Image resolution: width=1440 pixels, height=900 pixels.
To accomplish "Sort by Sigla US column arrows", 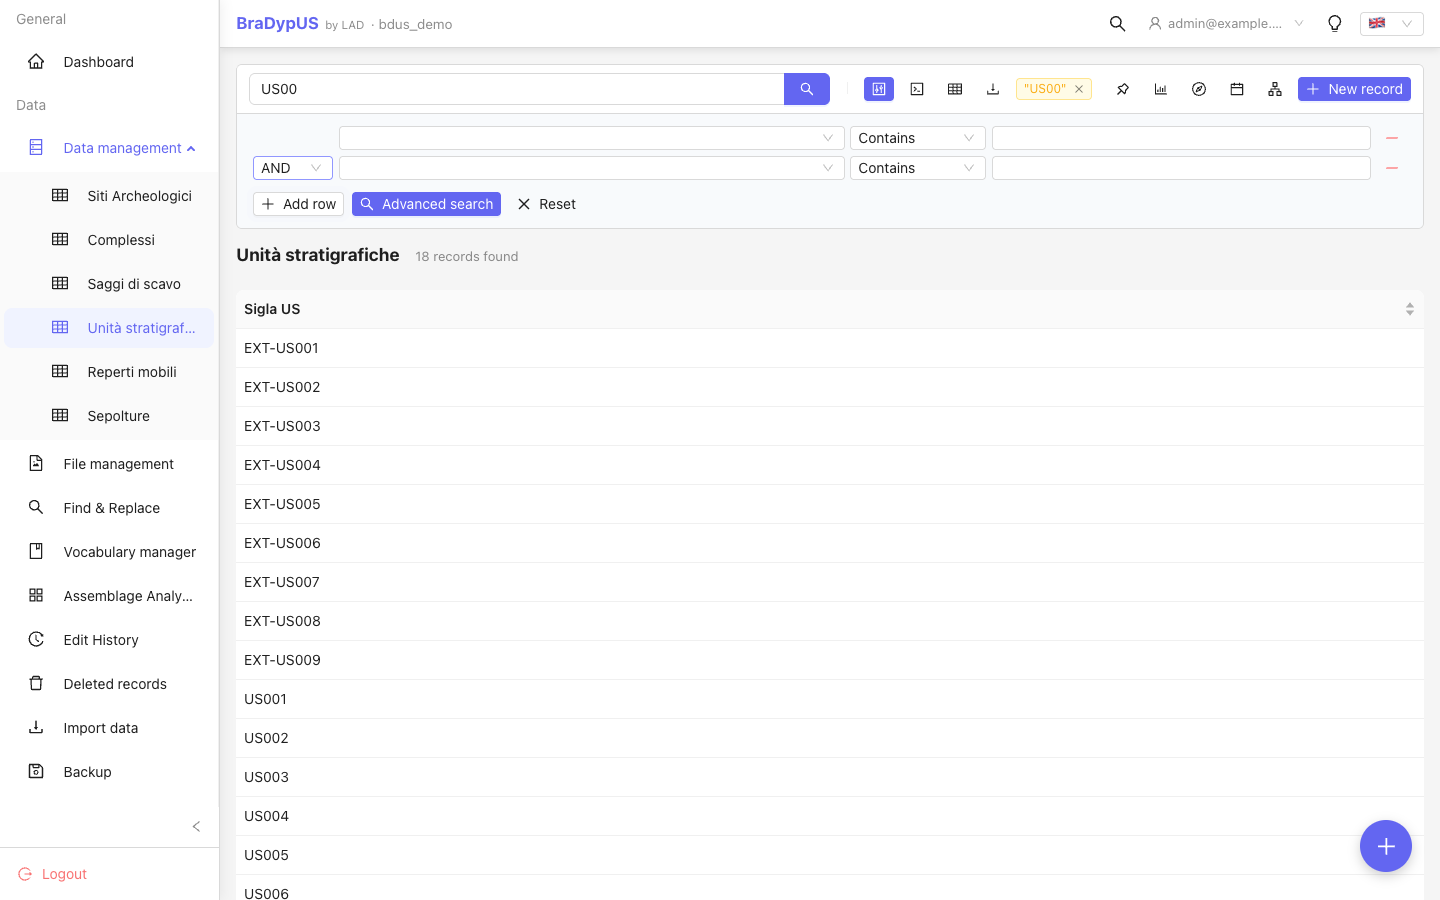I will (x=1410, y=309).
